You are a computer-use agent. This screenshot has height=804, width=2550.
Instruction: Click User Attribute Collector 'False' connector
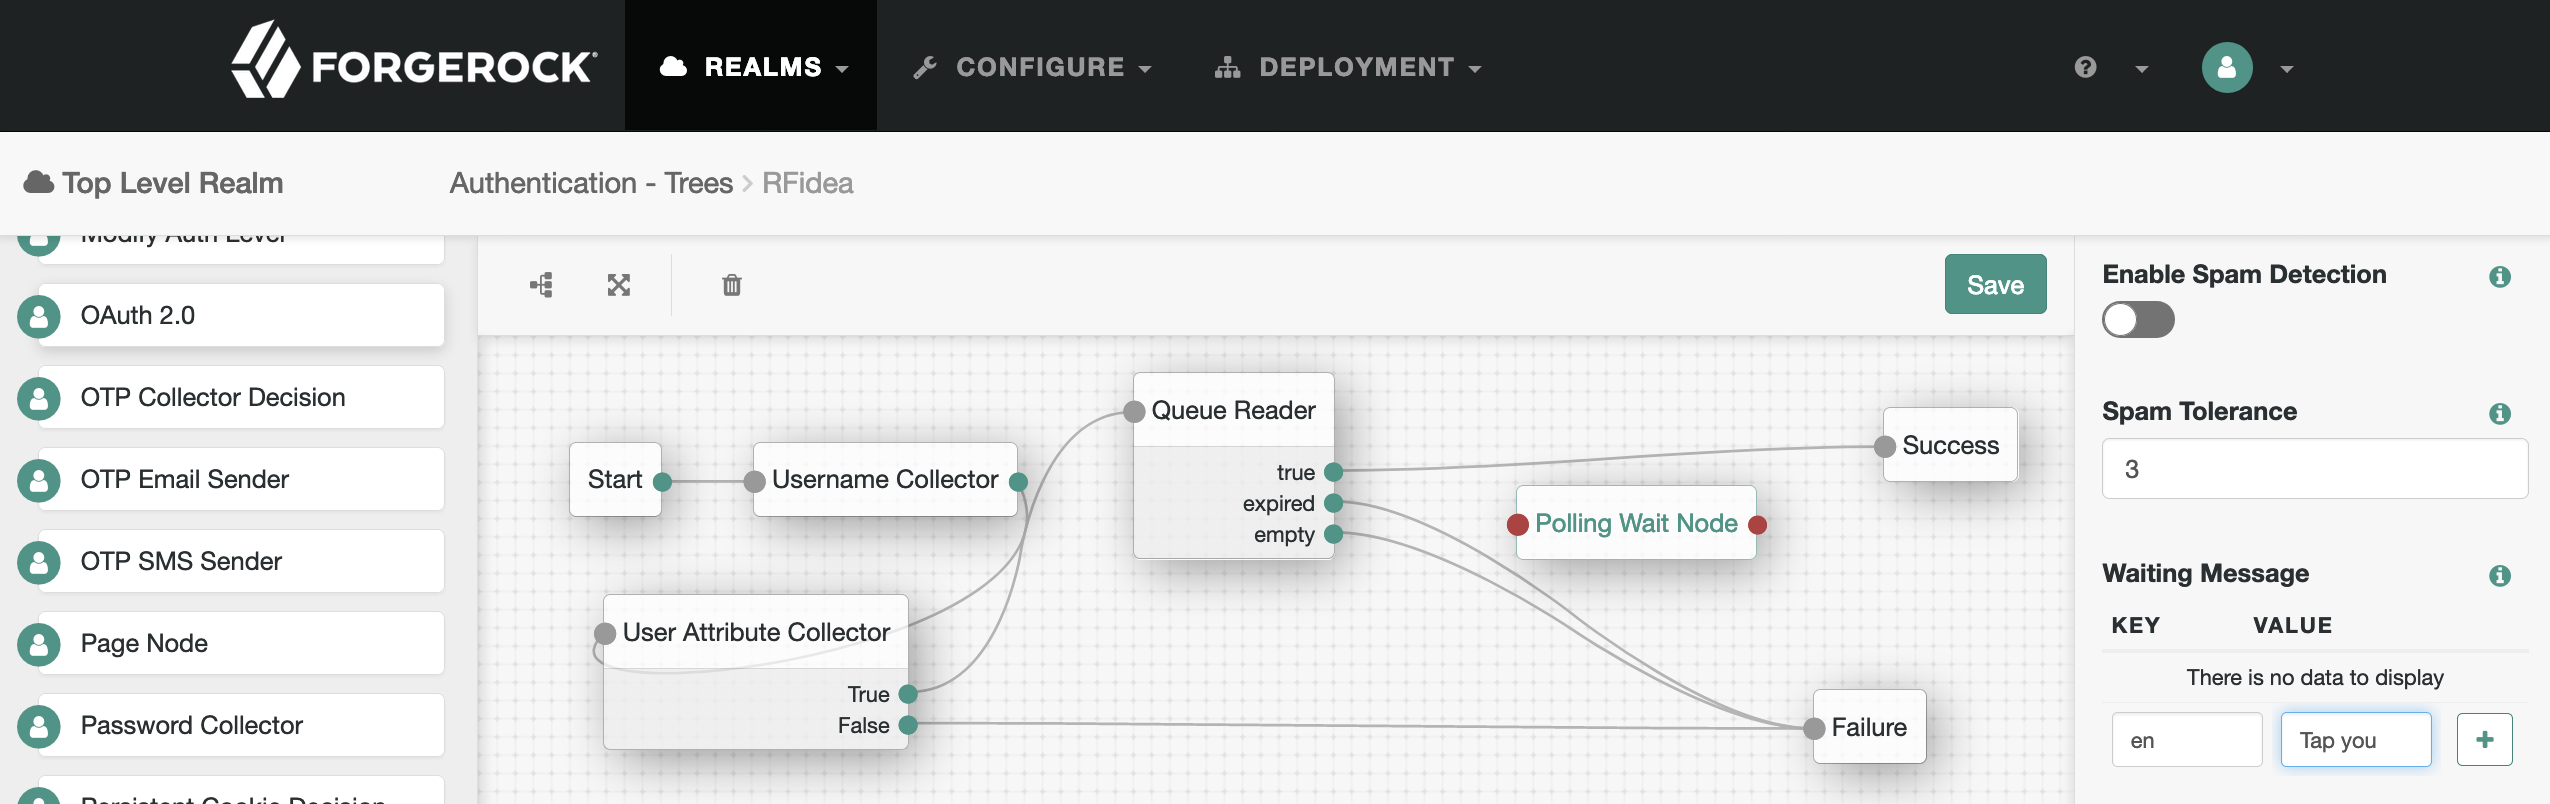click(x=908, y=725)
